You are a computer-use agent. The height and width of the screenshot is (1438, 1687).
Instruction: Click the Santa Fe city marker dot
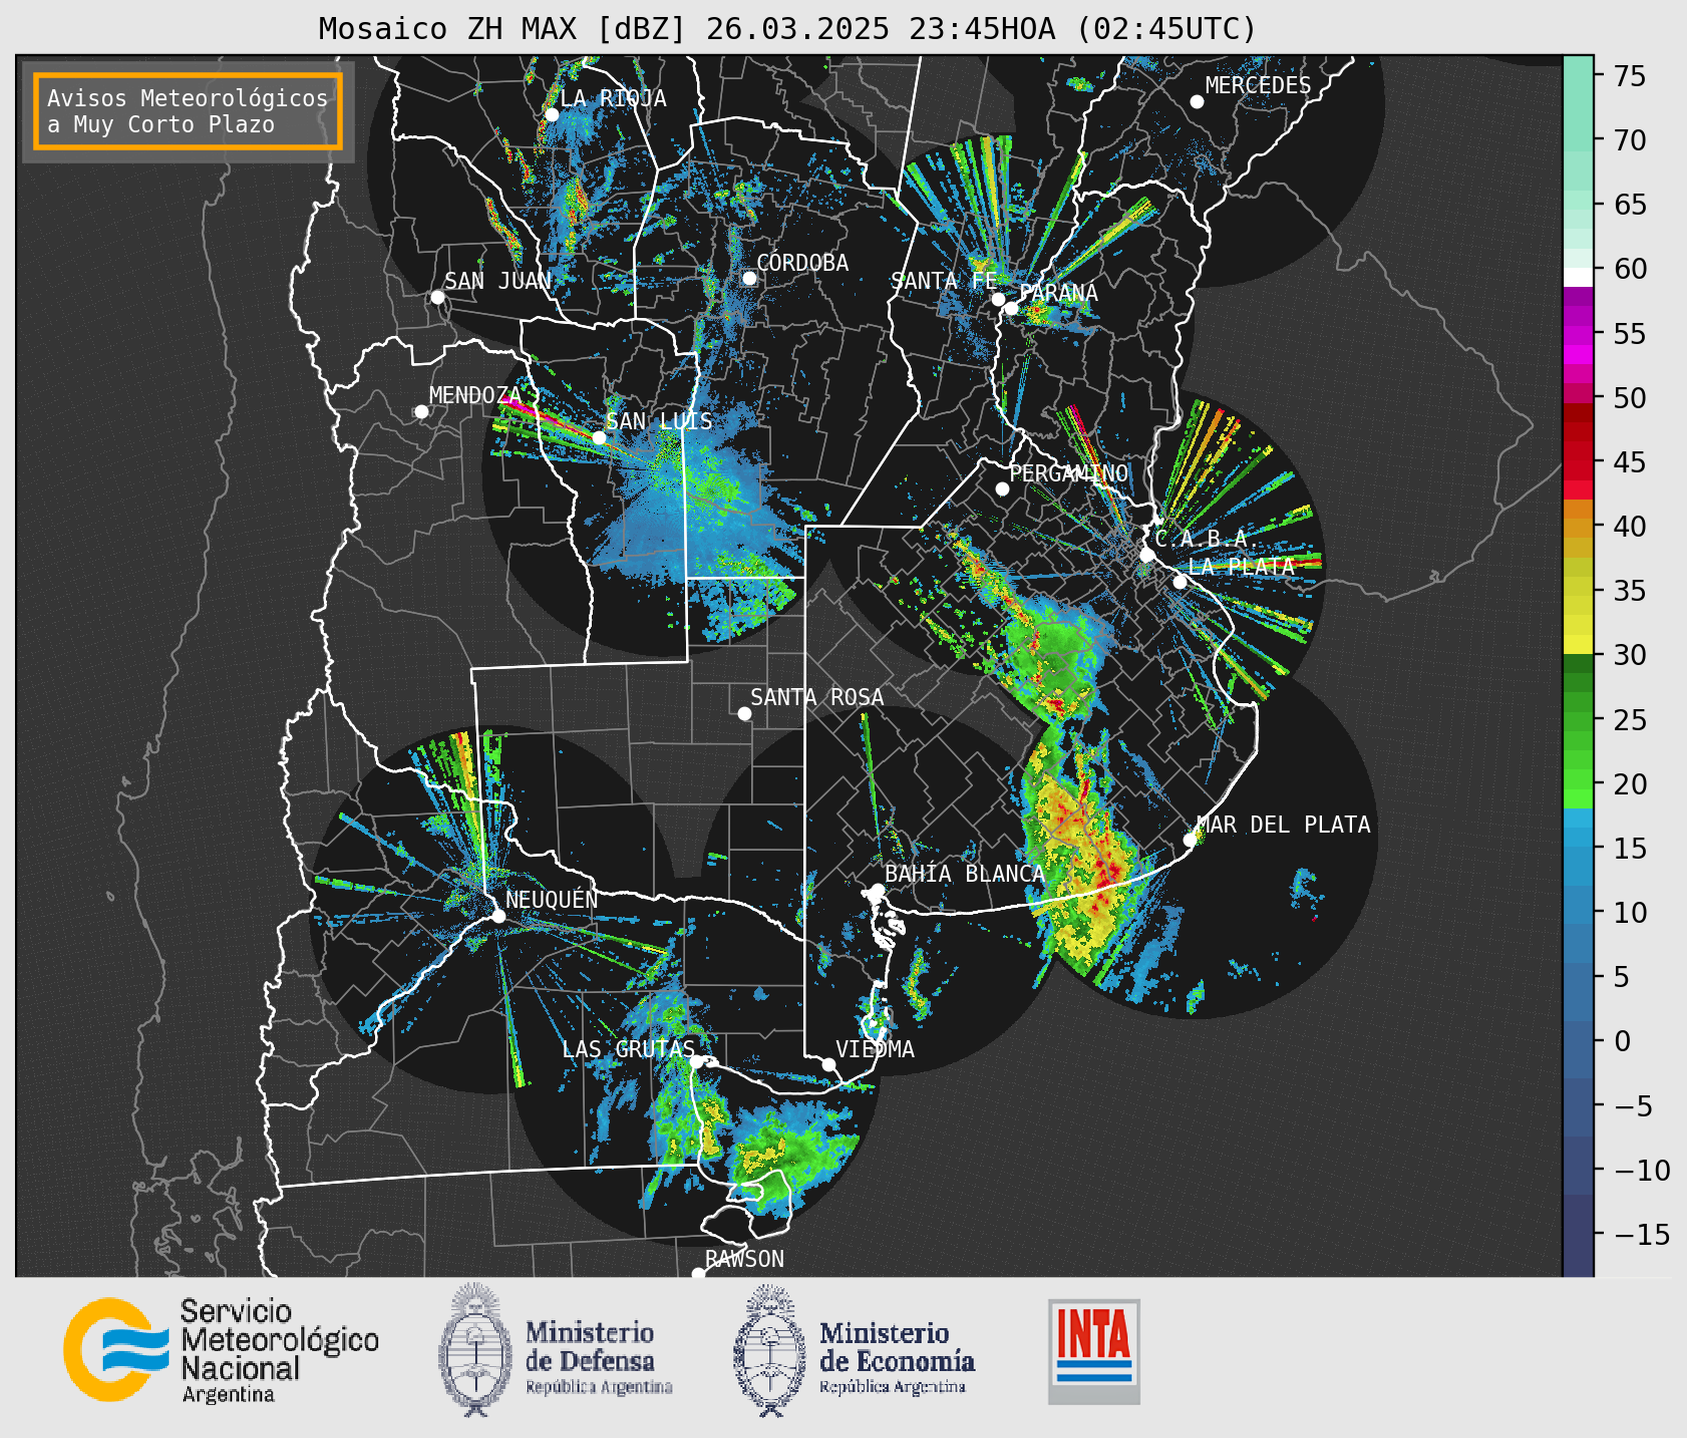tap(998, 299)
